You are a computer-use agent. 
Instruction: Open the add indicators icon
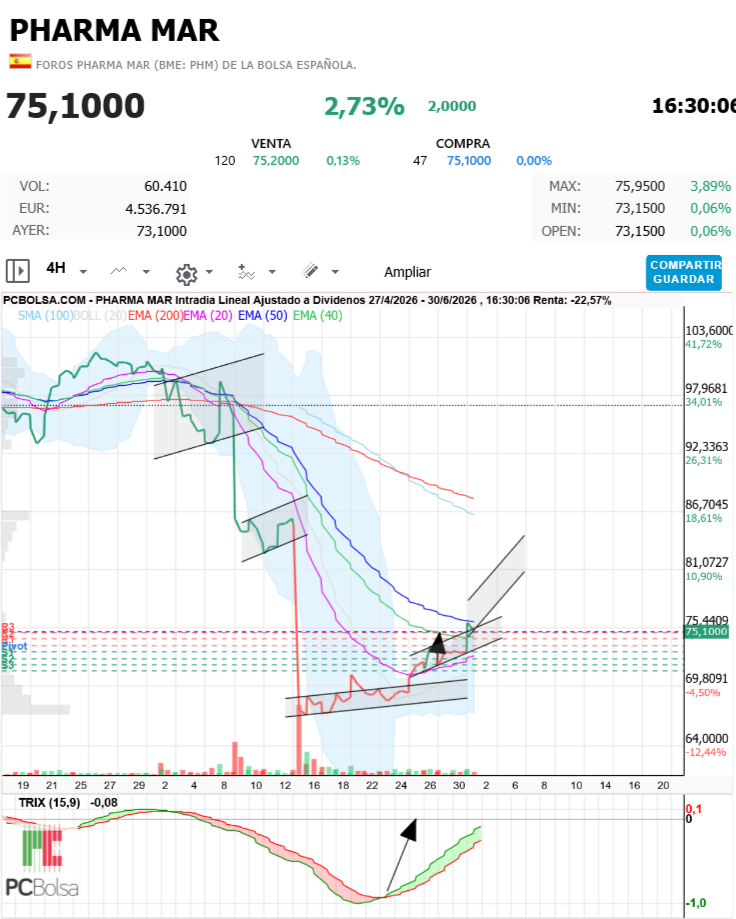[247, 272]
